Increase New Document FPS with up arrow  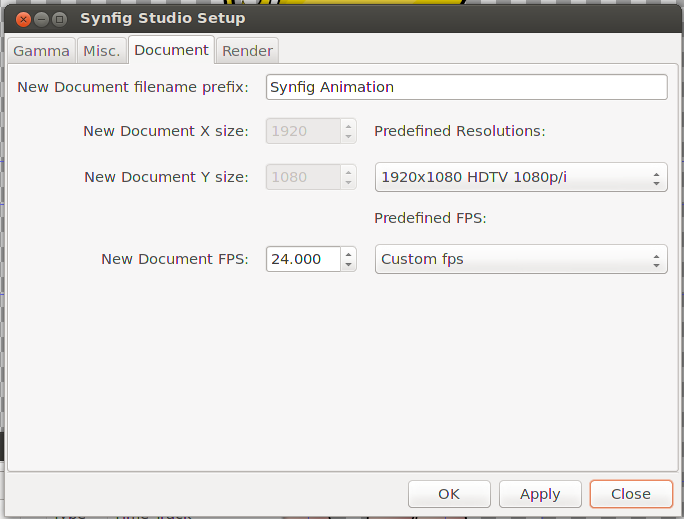click(x=348, y=253)
